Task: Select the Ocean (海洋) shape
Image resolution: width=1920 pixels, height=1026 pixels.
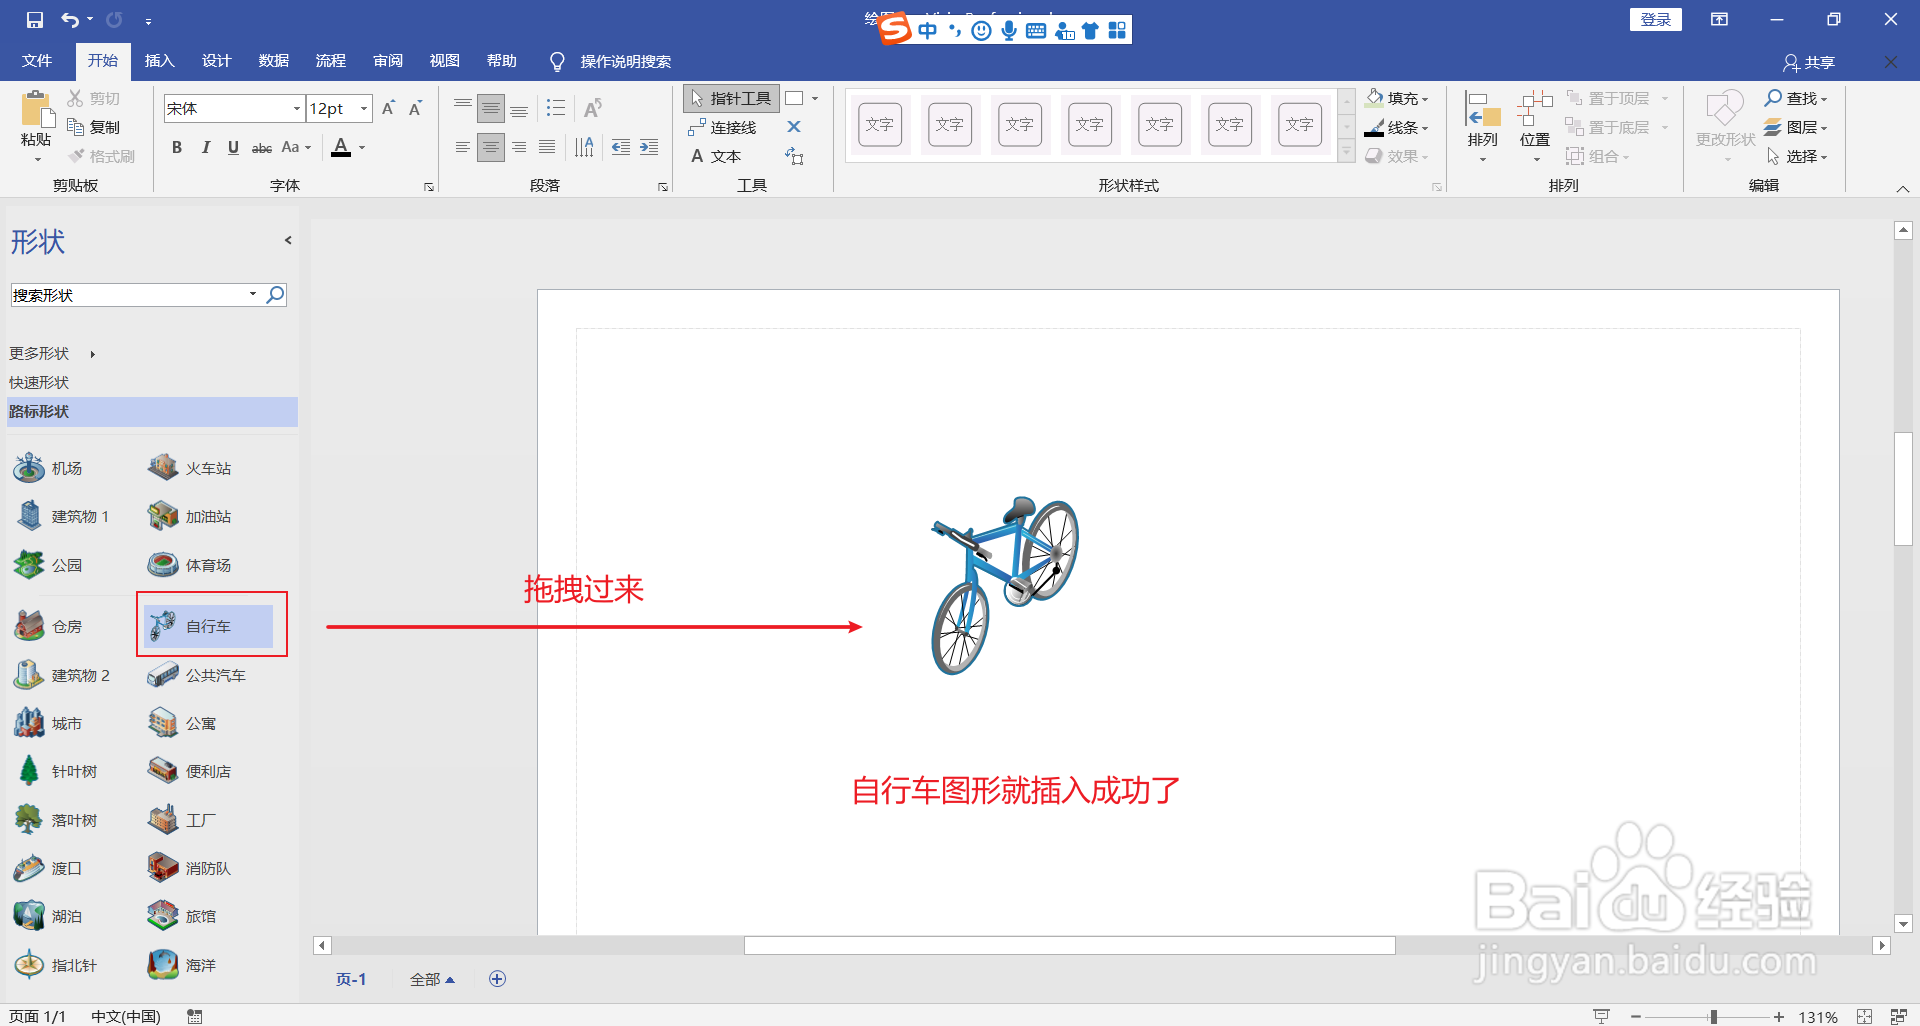Action: coord(182,965)
